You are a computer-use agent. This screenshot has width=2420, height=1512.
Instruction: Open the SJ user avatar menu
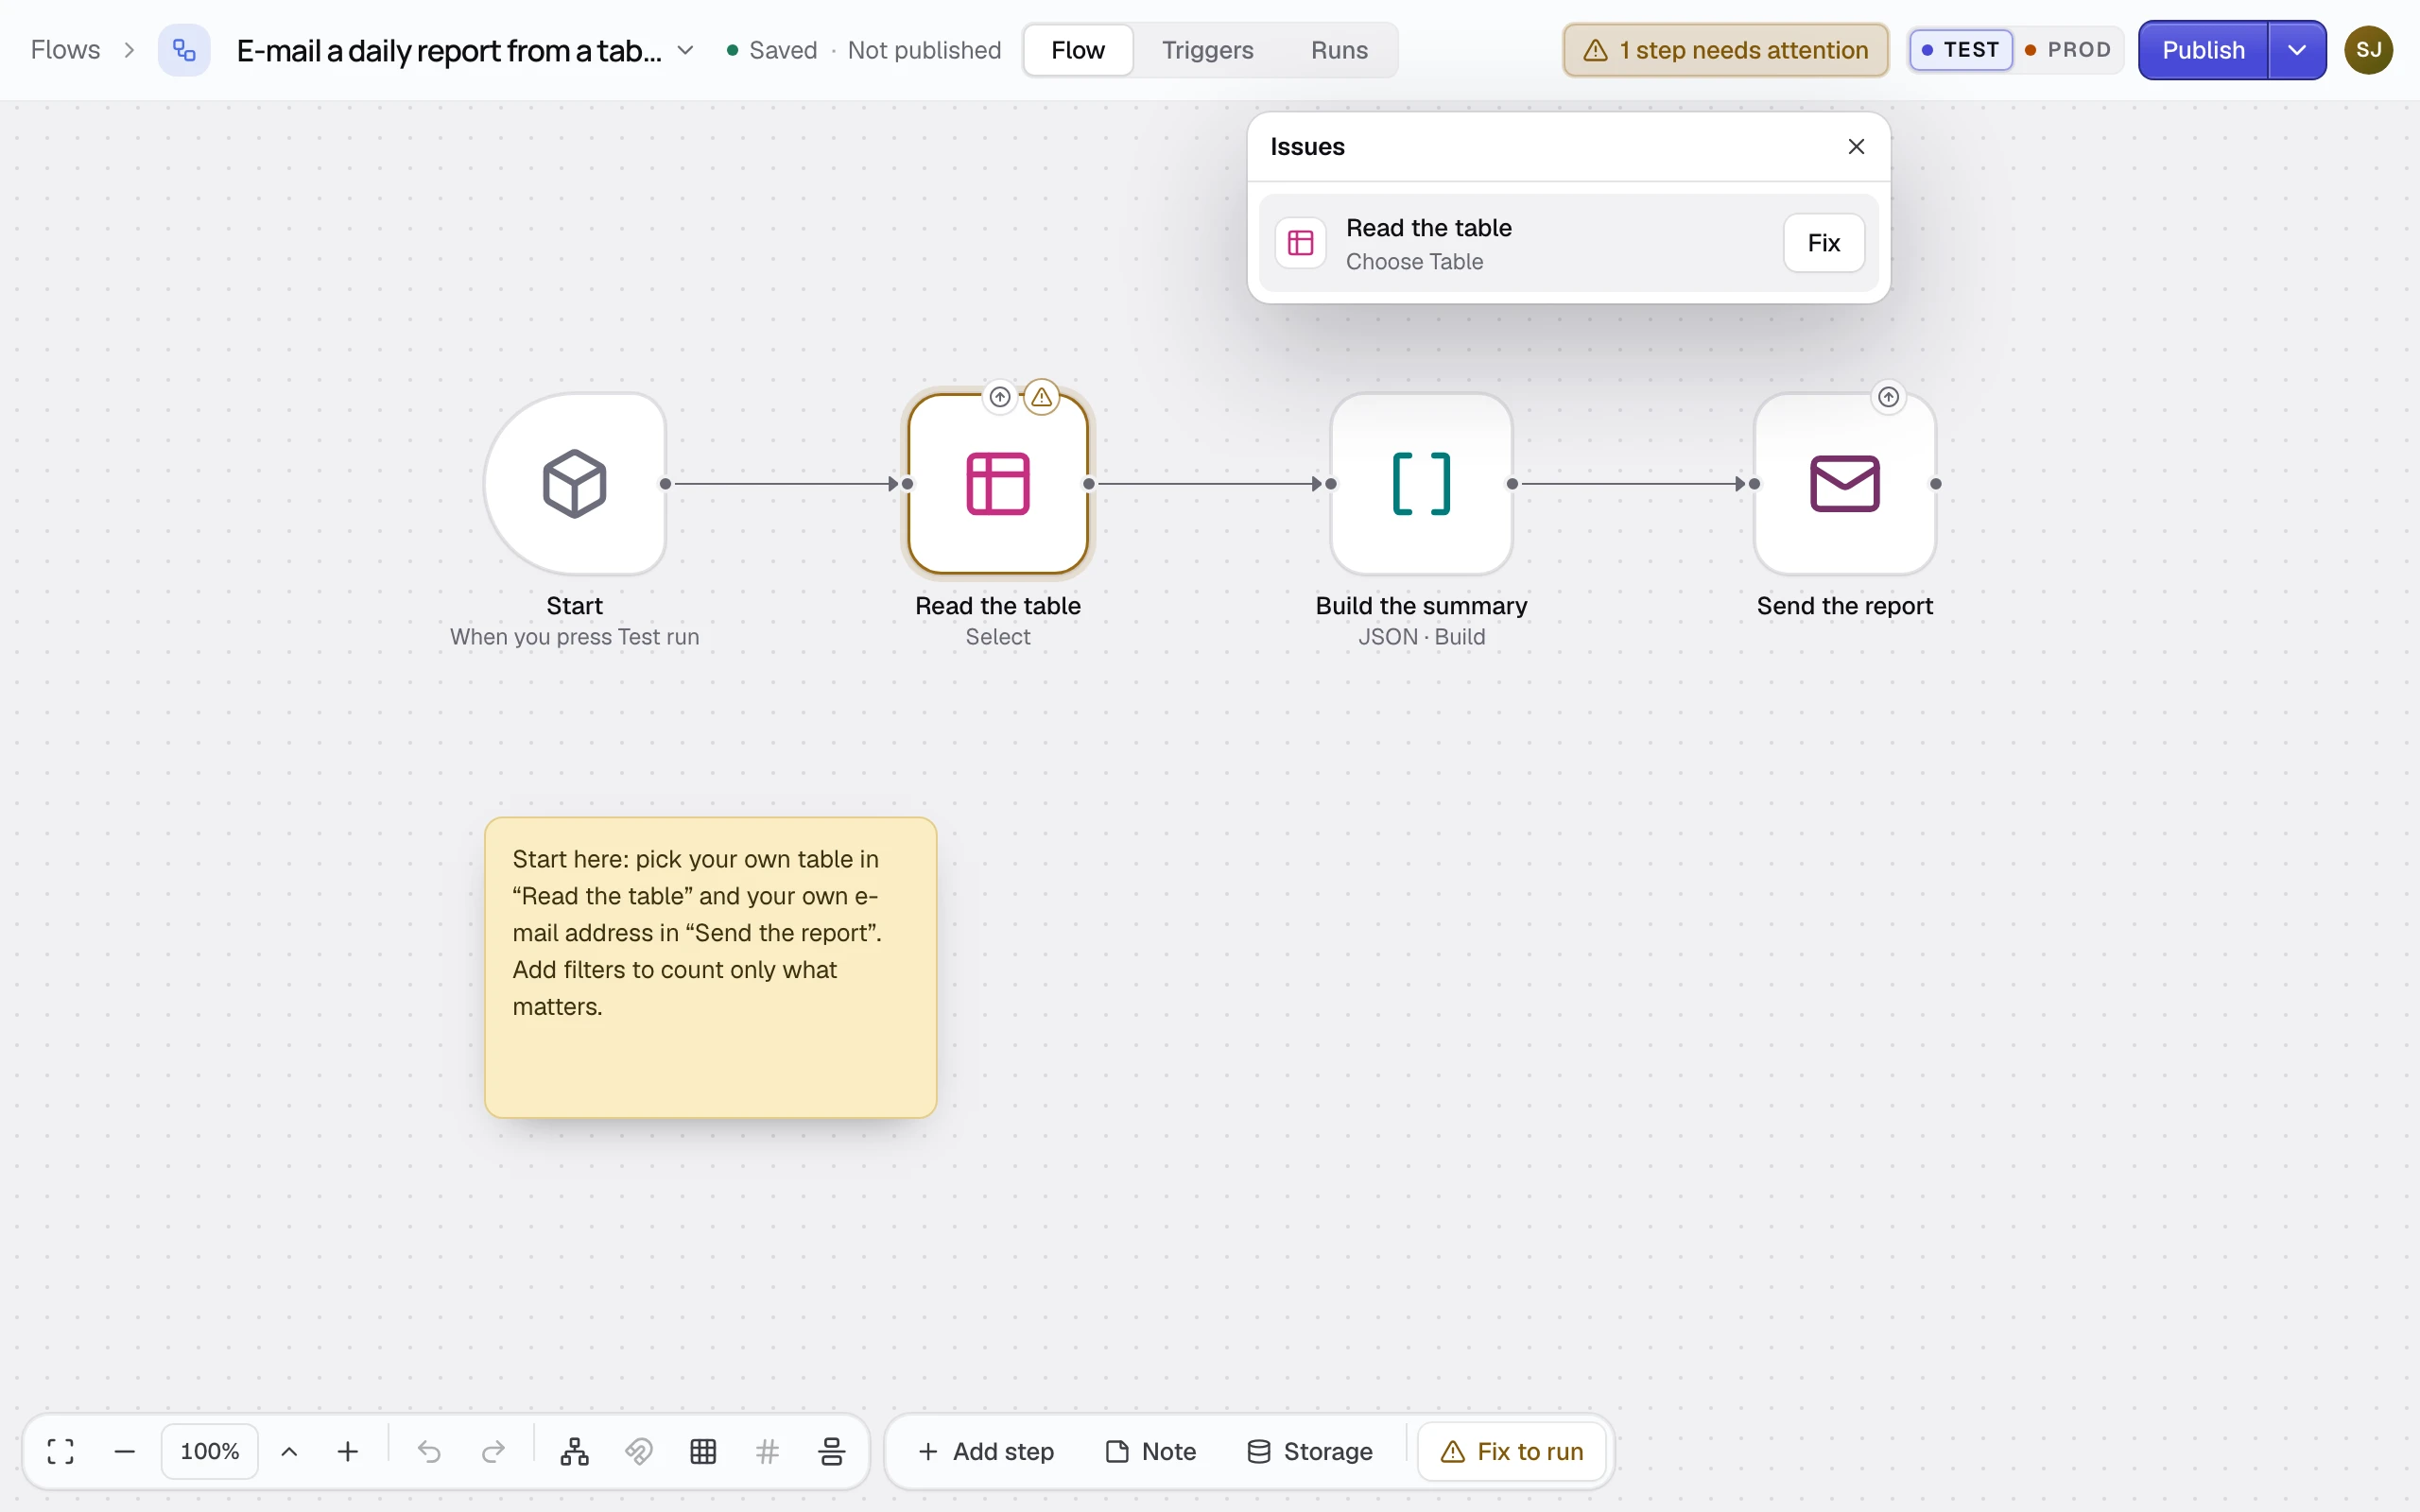point(2369,50)
